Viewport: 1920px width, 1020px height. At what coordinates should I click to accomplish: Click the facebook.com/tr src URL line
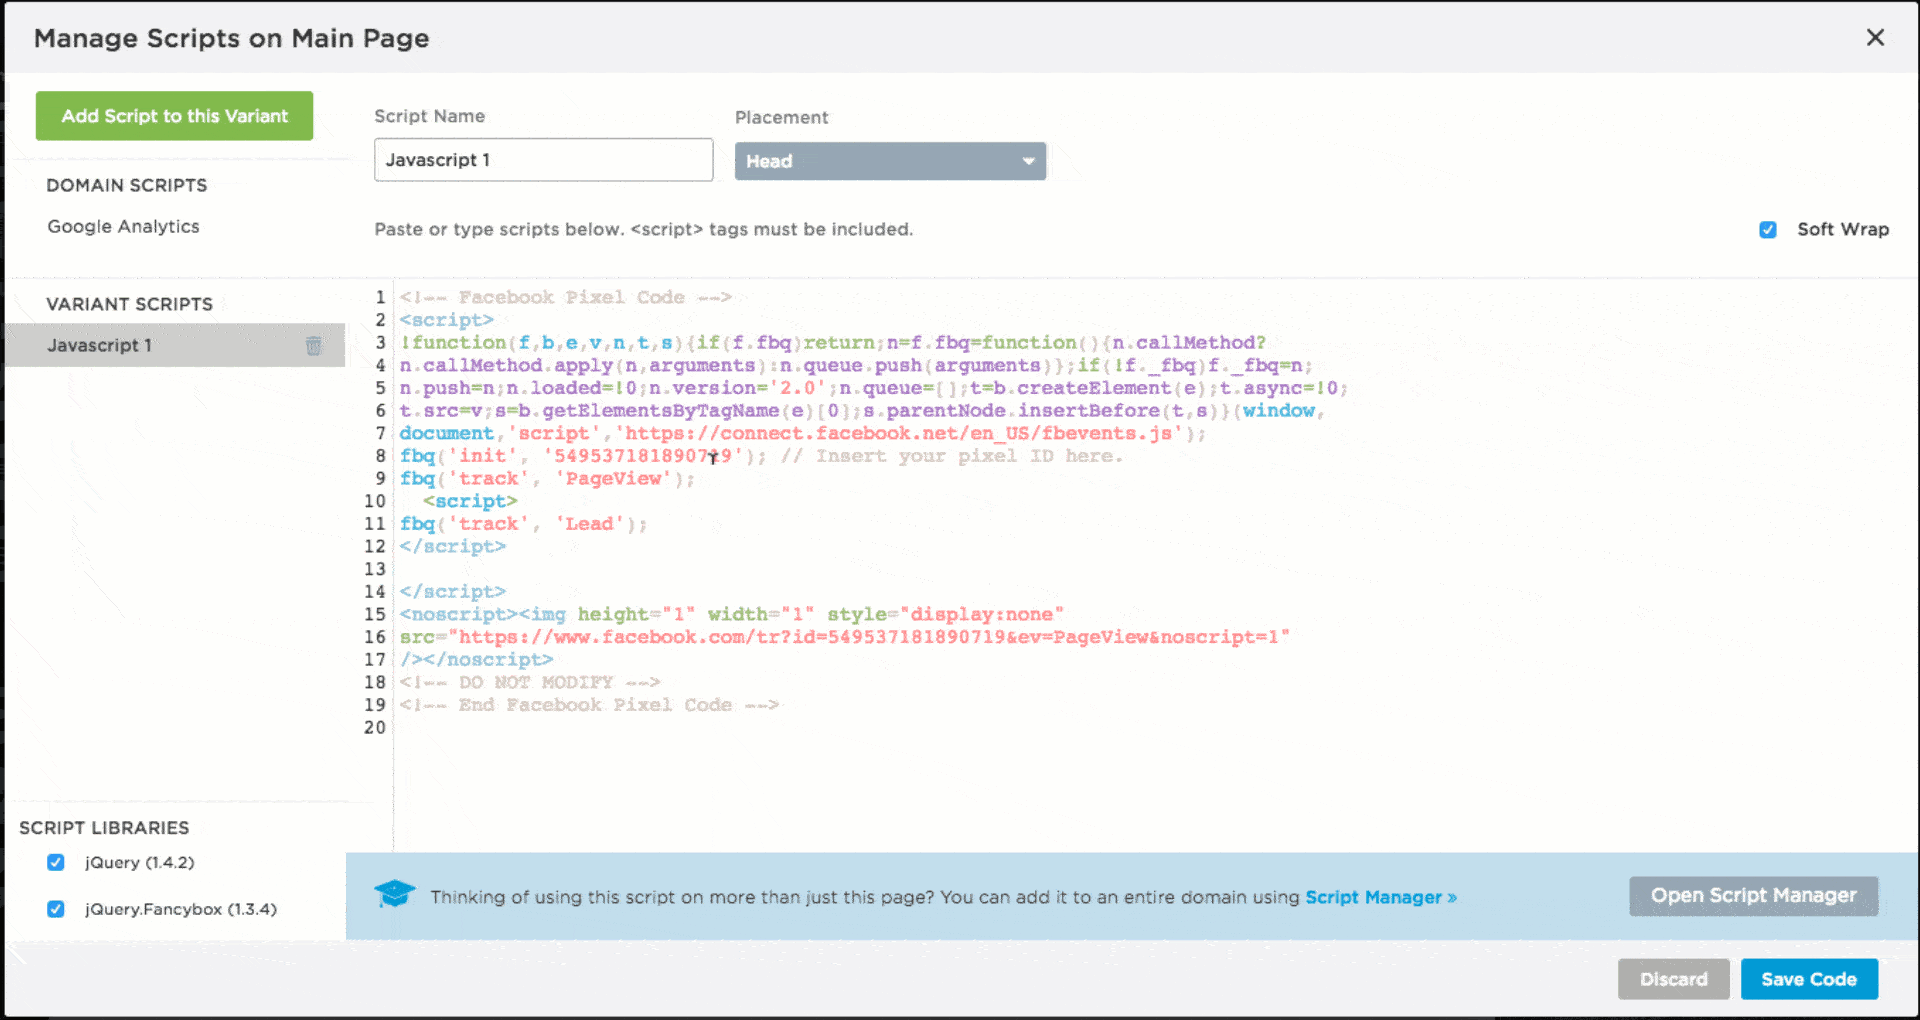[845, 637]
